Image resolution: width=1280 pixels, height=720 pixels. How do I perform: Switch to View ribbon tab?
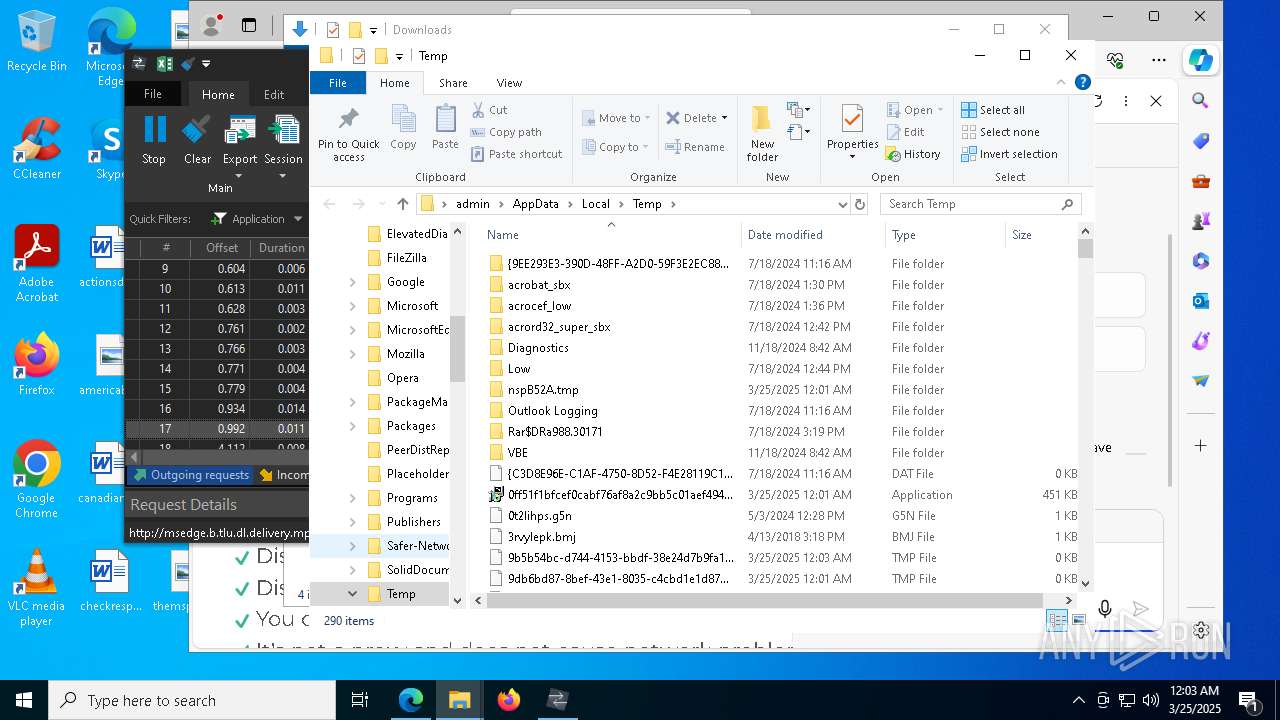click(509, 83)
